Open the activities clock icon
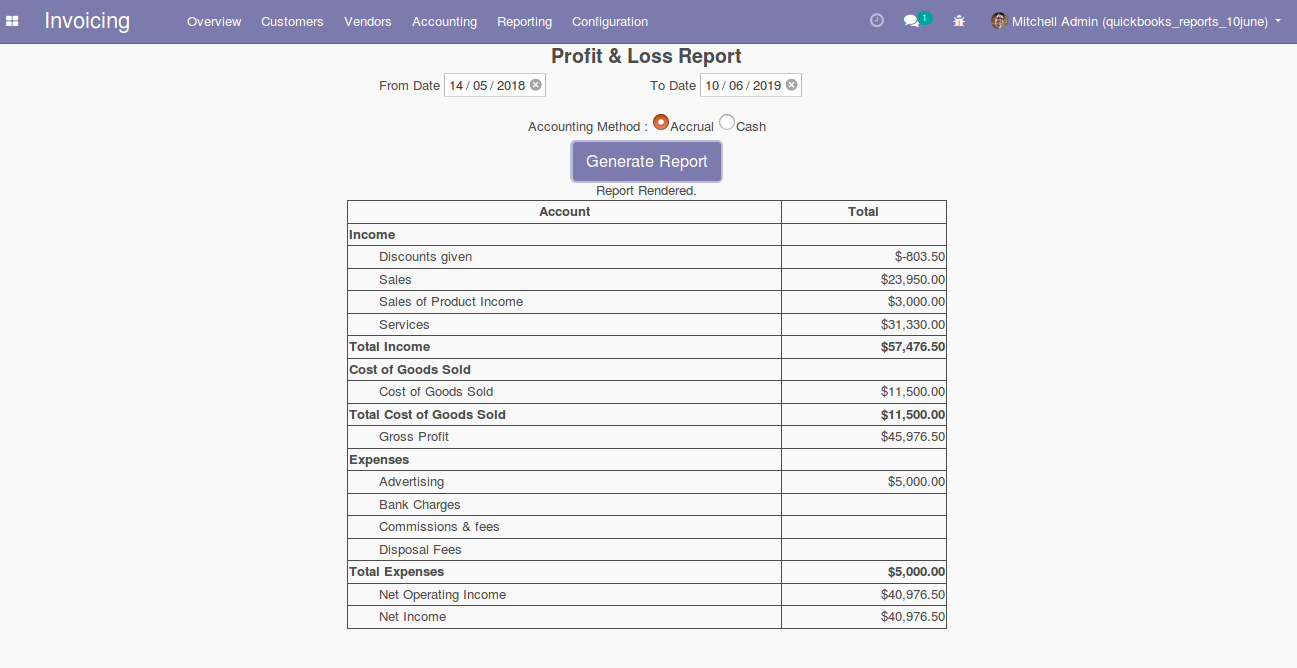Screen dimensions: 1297x668 pyautogui.click(x=877, y=21)
